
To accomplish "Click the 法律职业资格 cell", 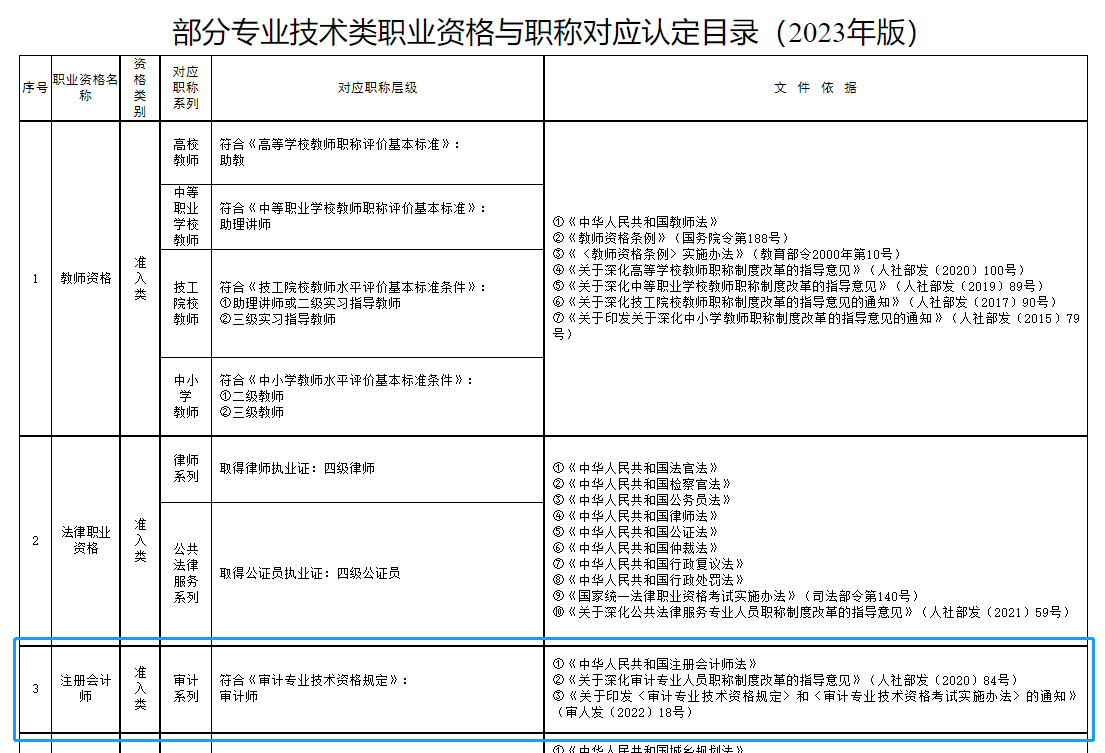I will click(x=85, y=541).
